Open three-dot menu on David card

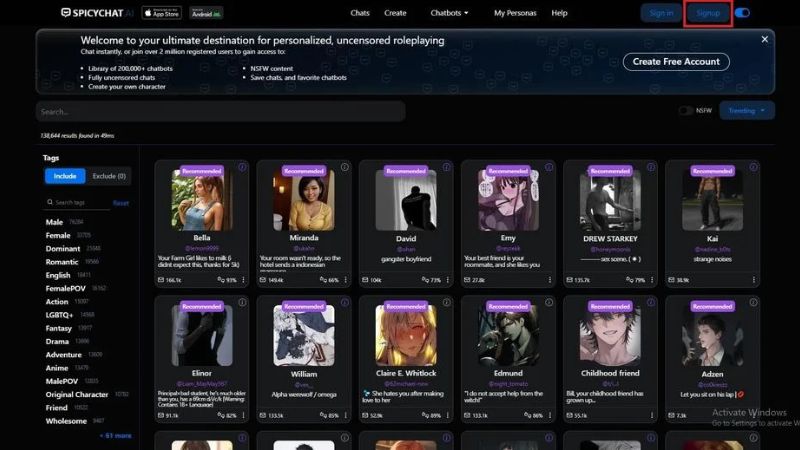click(447, 280)
